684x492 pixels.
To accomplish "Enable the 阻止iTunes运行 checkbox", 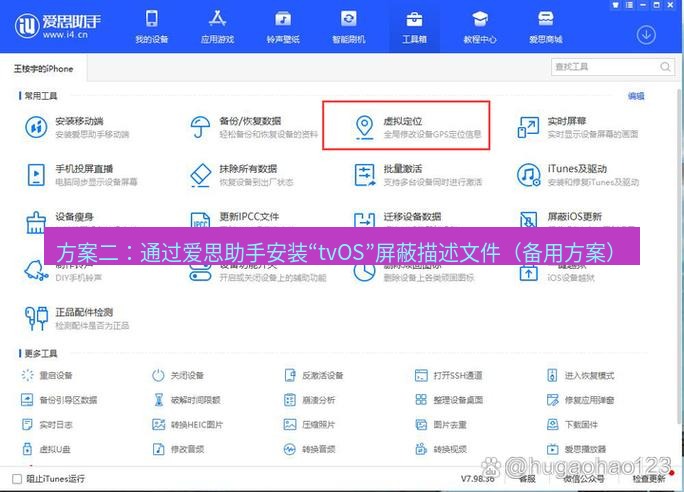I will coord(17,479).
